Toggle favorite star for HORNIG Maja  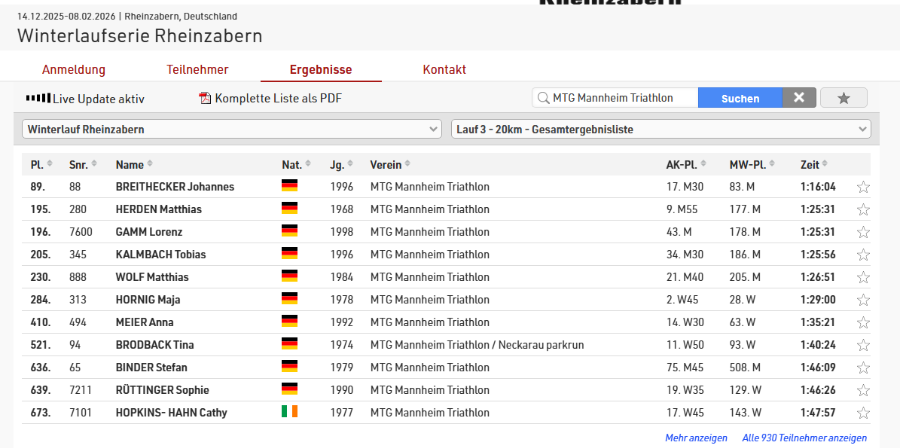pyautogui.click(x=863, y=300)
